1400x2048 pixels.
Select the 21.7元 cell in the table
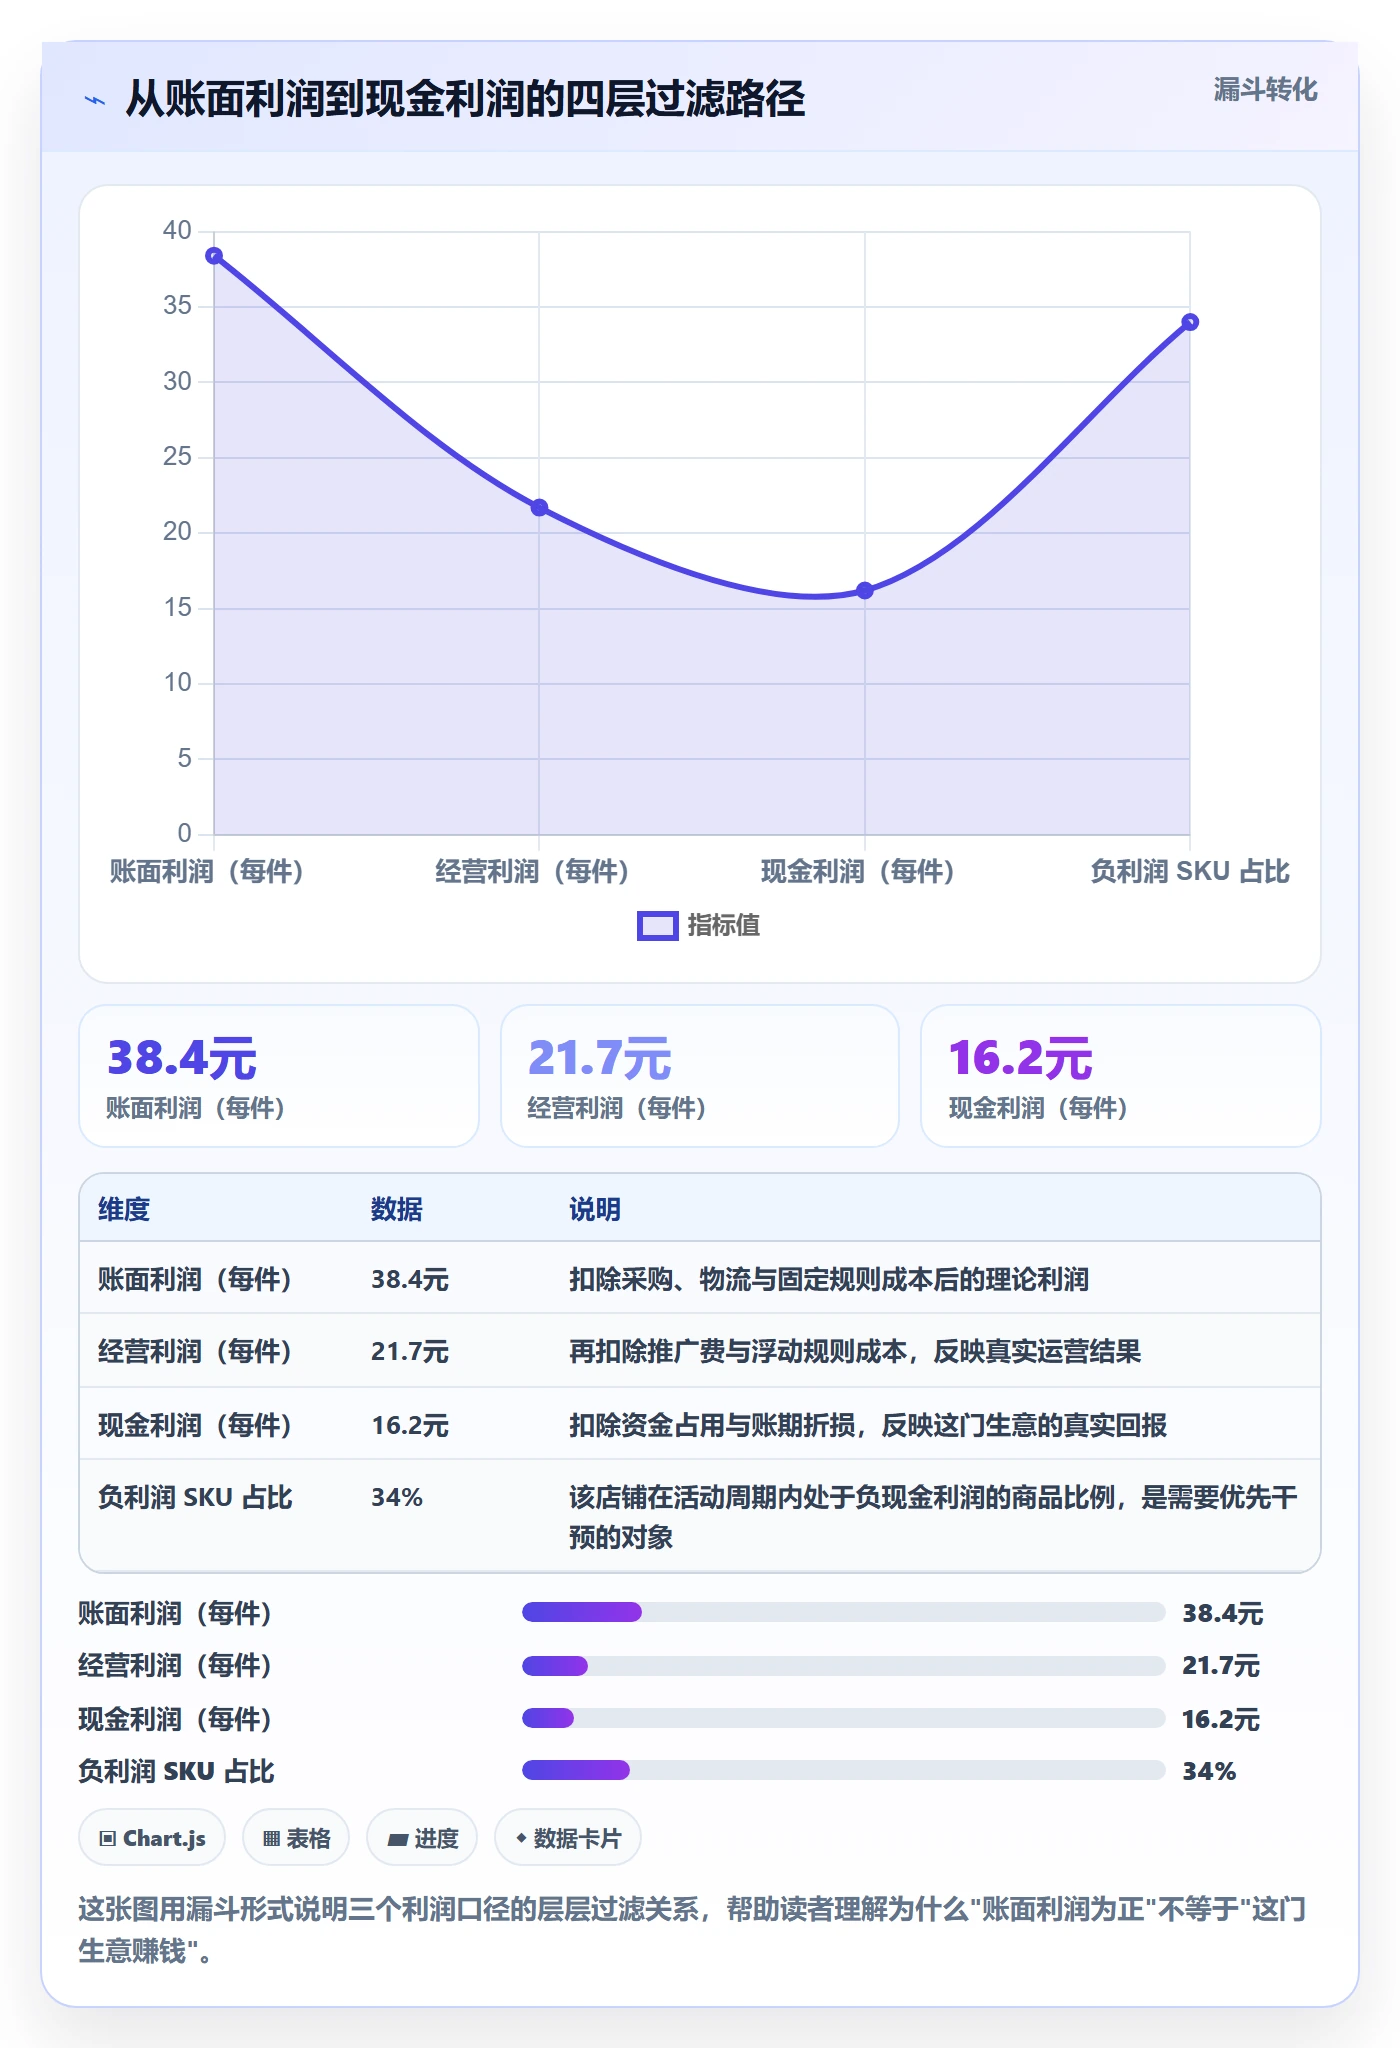point(410,1352)
